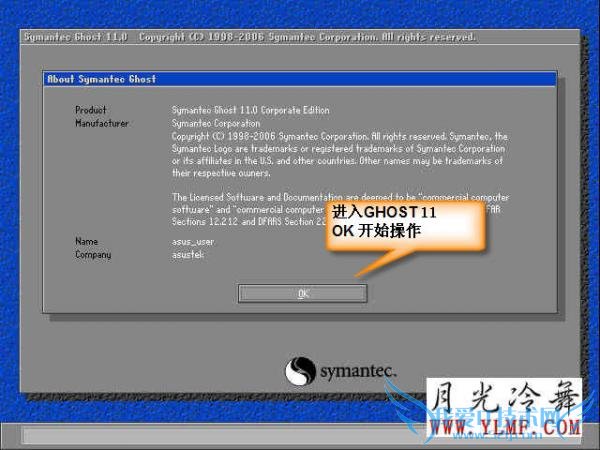Click the Company field label
The image size is (600, 450).
pyautogui.click(x=92, y=255)
